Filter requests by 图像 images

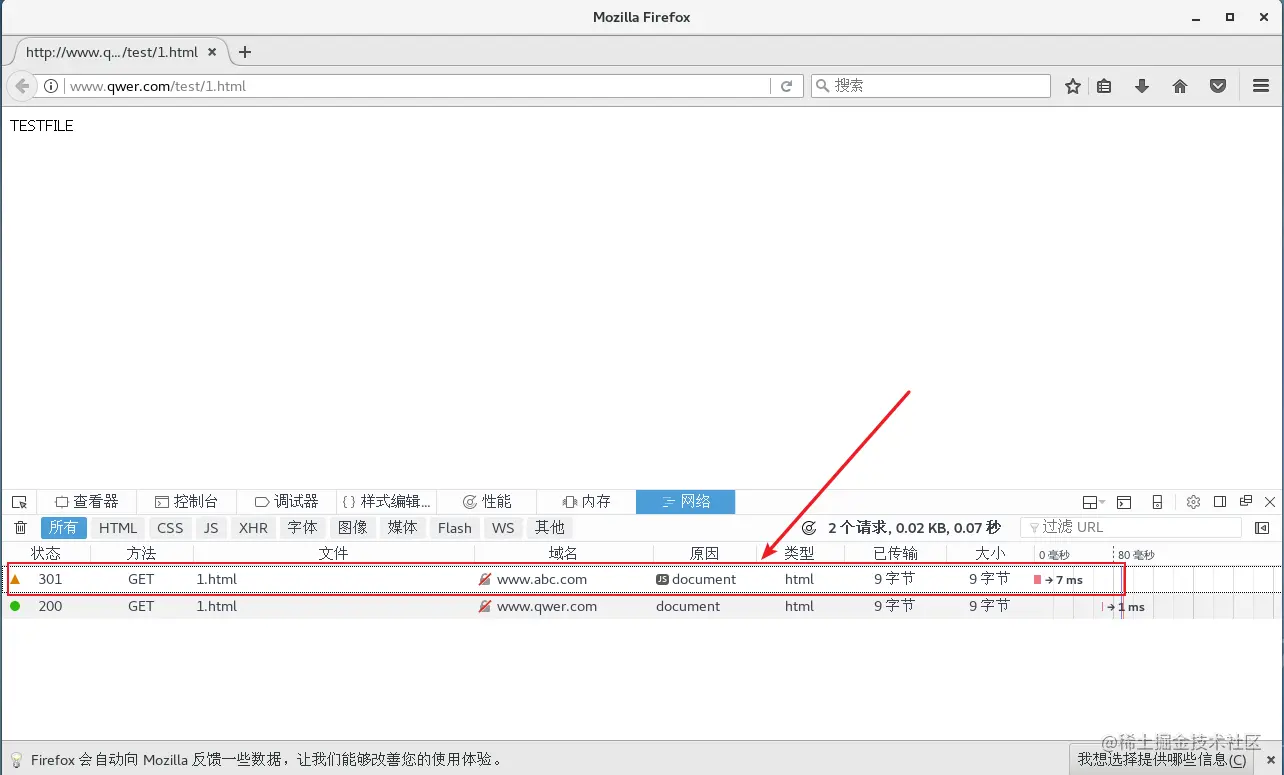coord(353,528)
